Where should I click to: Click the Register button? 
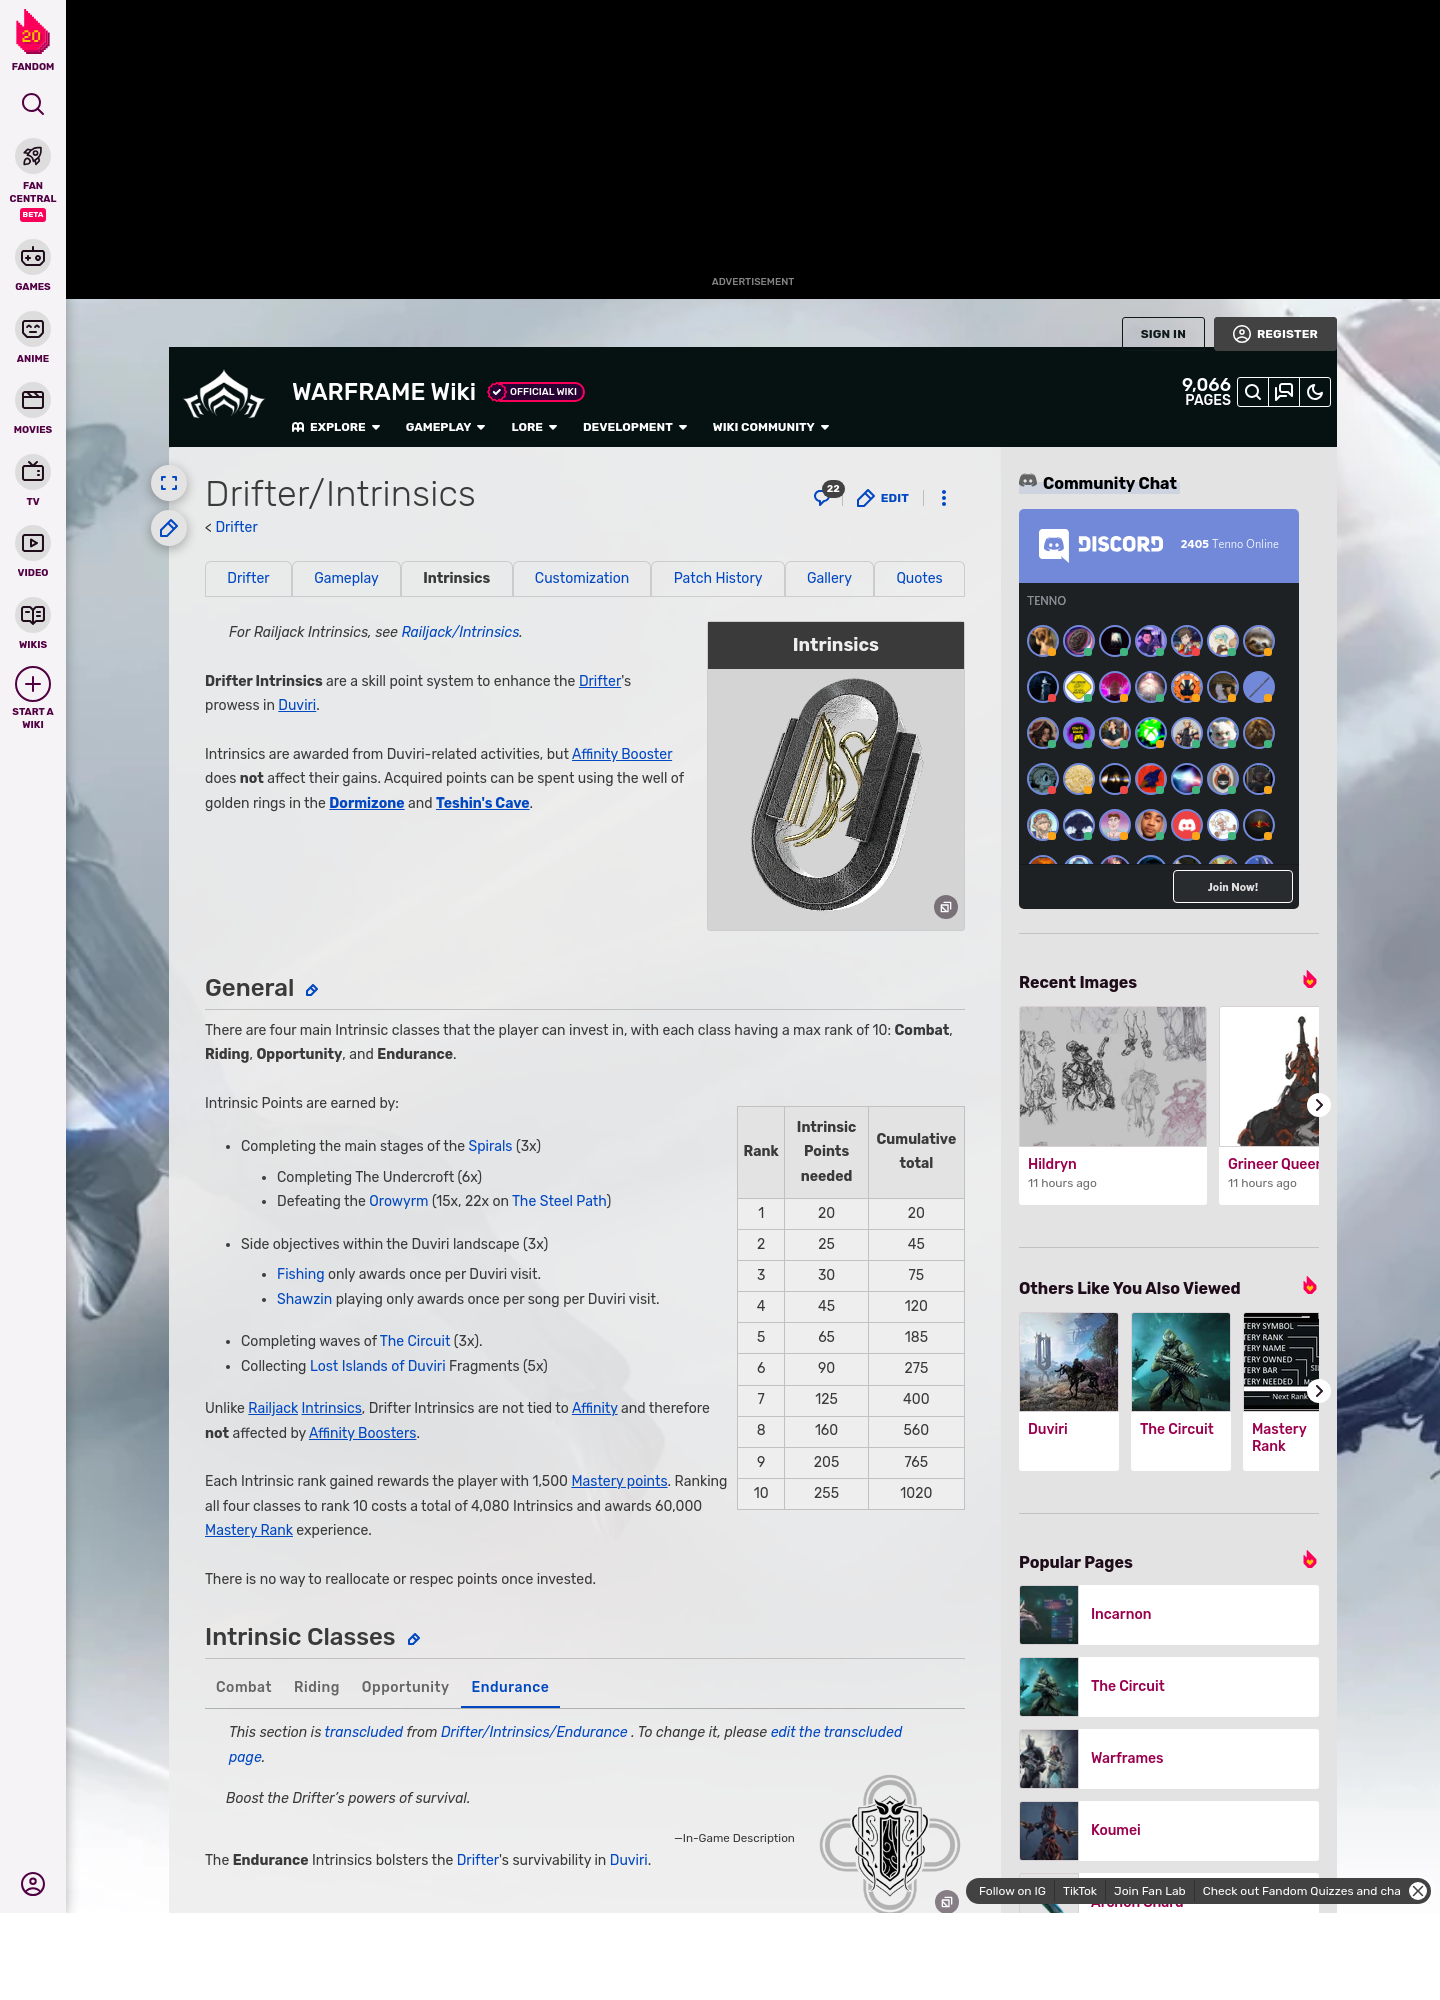click(x=1275, y=334)
